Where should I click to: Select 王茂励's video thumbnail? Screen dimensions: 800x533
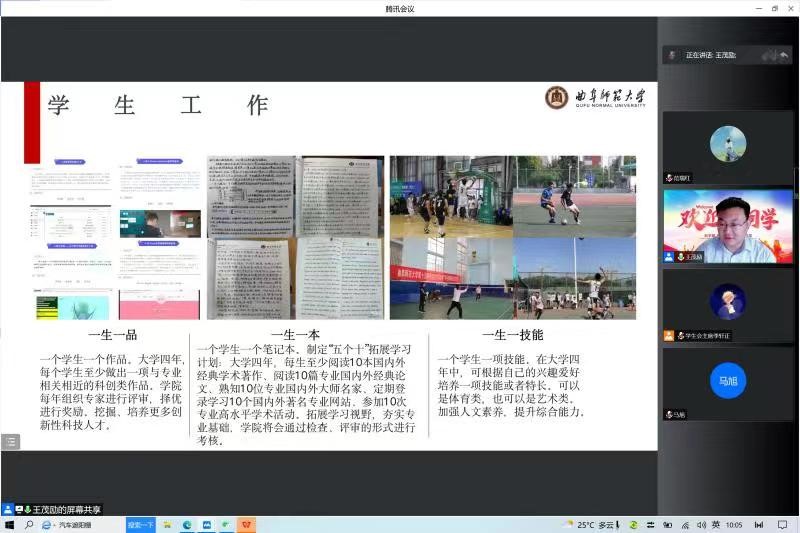coord(727,226)
